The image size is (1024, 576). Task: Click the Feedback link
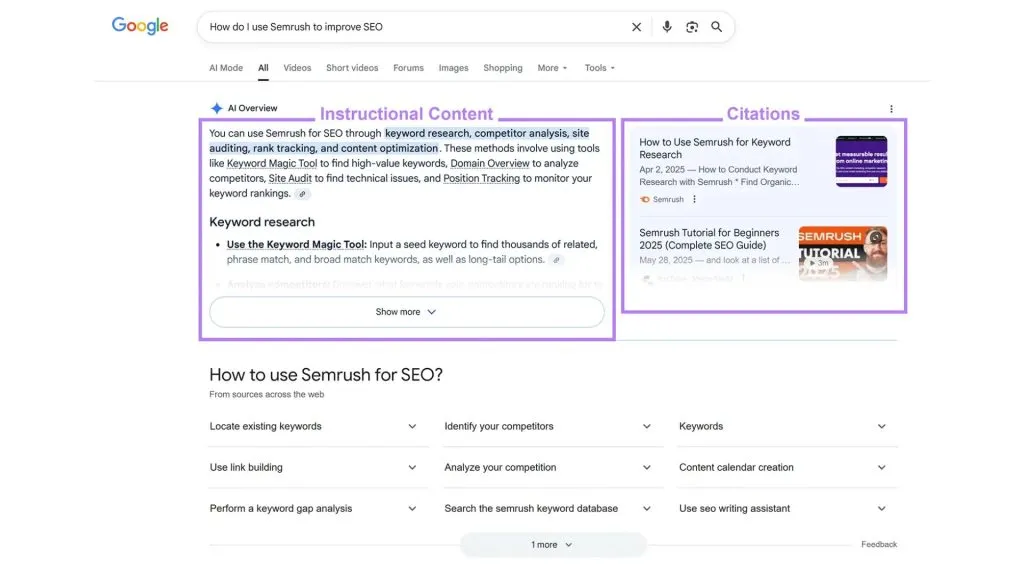[x=879, y=545]
